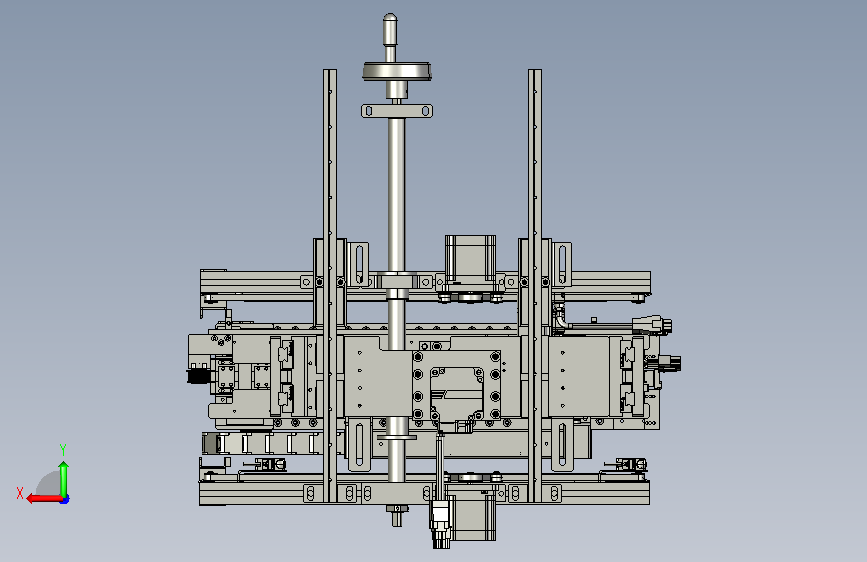Select the right tall vertical rail
The width and height of the screenshot is (867, 562).
[x=535, y=285]
